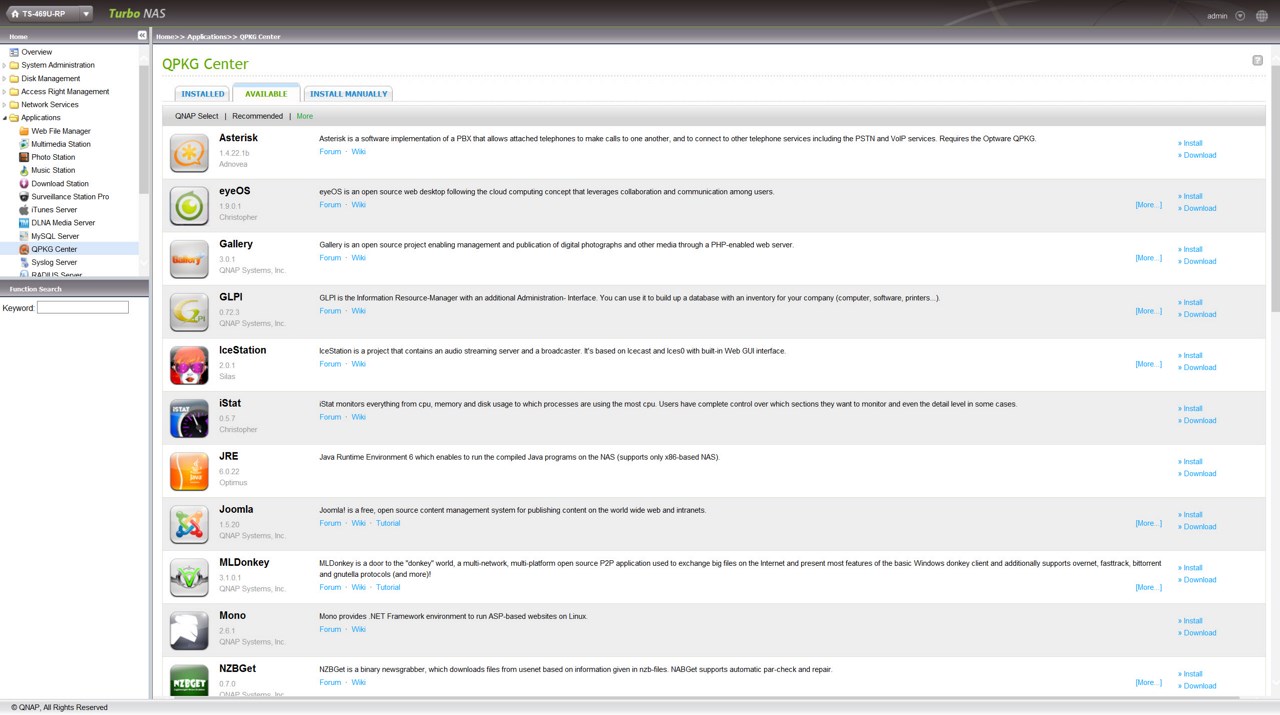Click the eyeOS app icon
Viewport: 1280px width, 715px height.
189,206
